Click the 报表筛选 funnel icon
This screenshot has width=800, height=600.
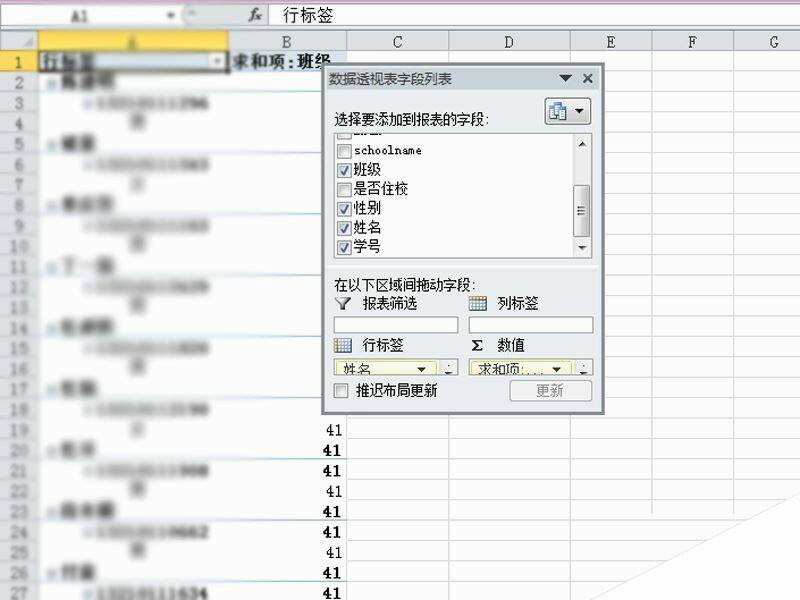click(x=343, y=304)
